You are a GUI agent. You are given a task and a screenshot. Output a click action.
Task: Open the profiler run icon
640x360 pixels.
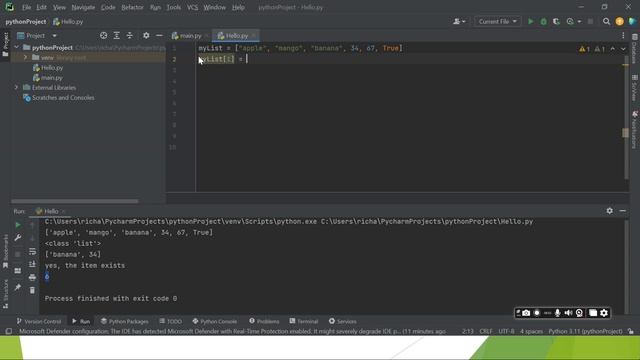pyautogui.click(x=570, y=21)
